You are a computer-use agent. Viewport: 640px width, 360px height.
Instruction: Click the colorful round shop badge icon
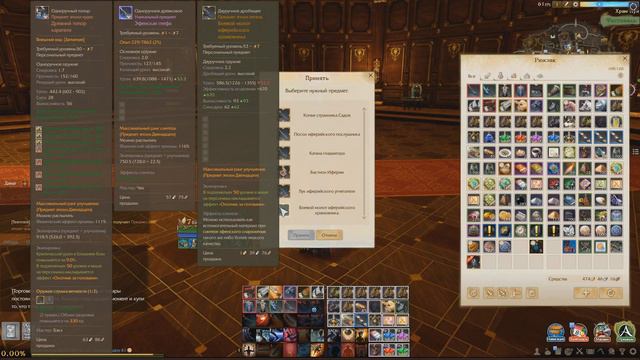click(579, 332)
